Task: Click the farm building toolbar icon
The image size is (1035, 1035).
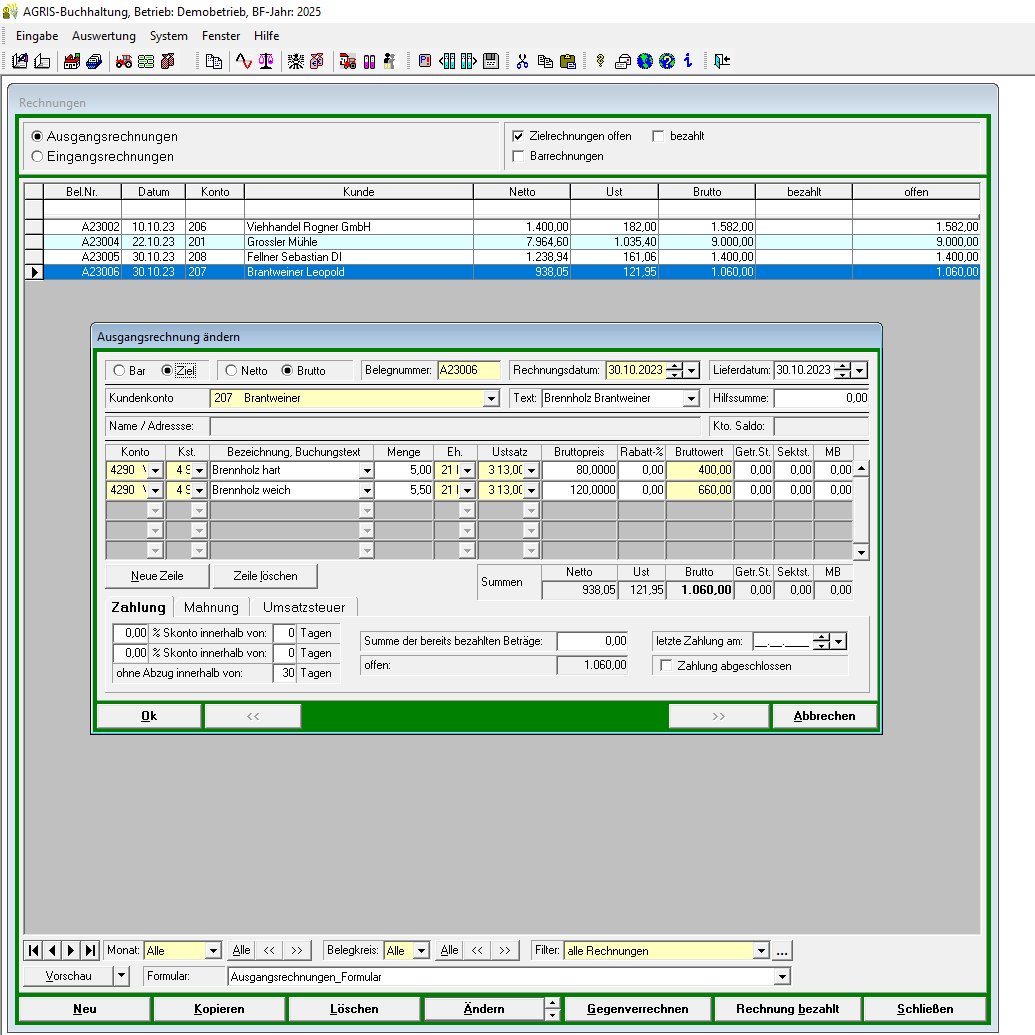Action: tap(72, 61)
